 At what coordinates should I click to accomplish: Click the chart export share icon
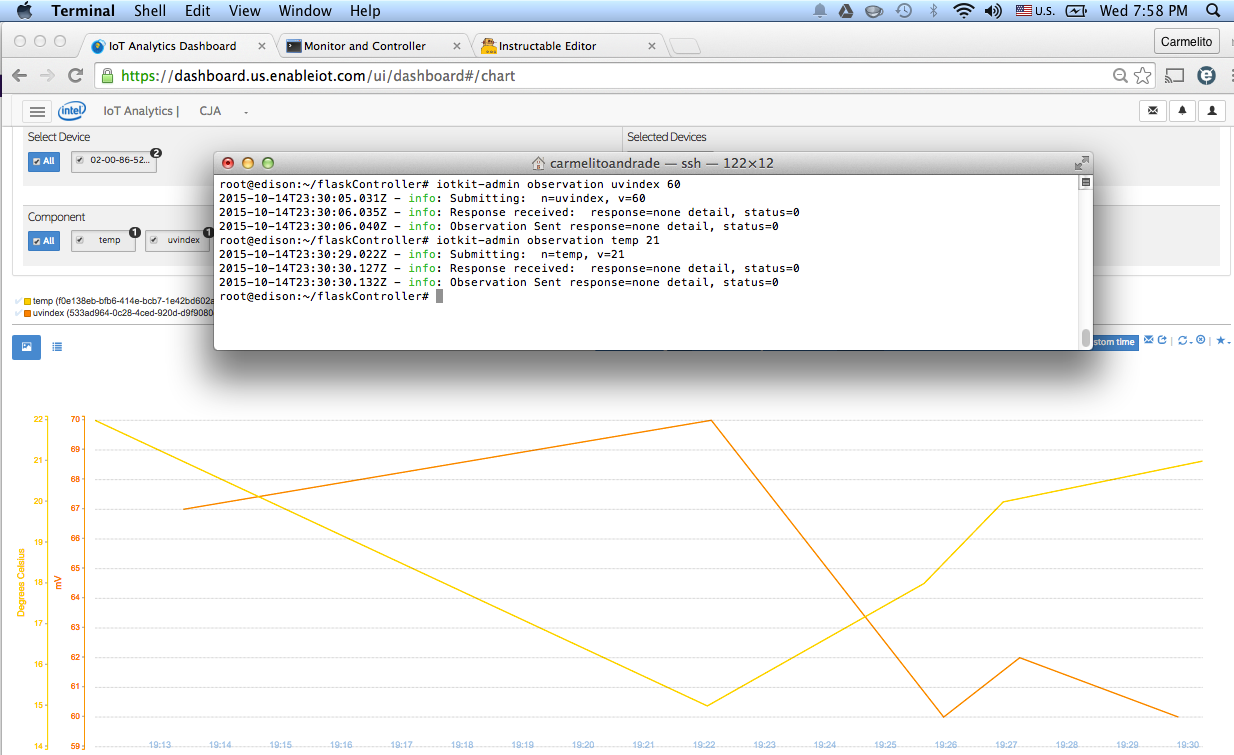pyautogui.click(x=1162, y=340)
